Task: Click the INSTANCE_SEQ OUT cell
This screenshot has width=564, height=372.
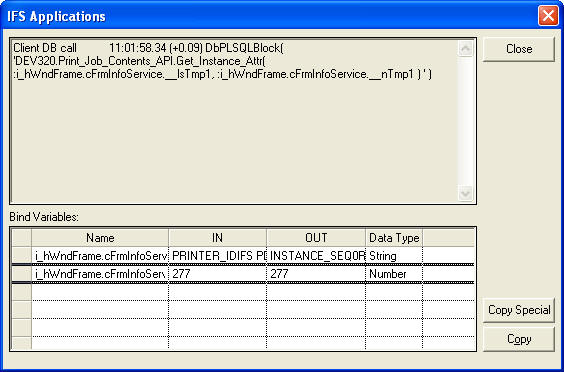Action: (316, 256)
